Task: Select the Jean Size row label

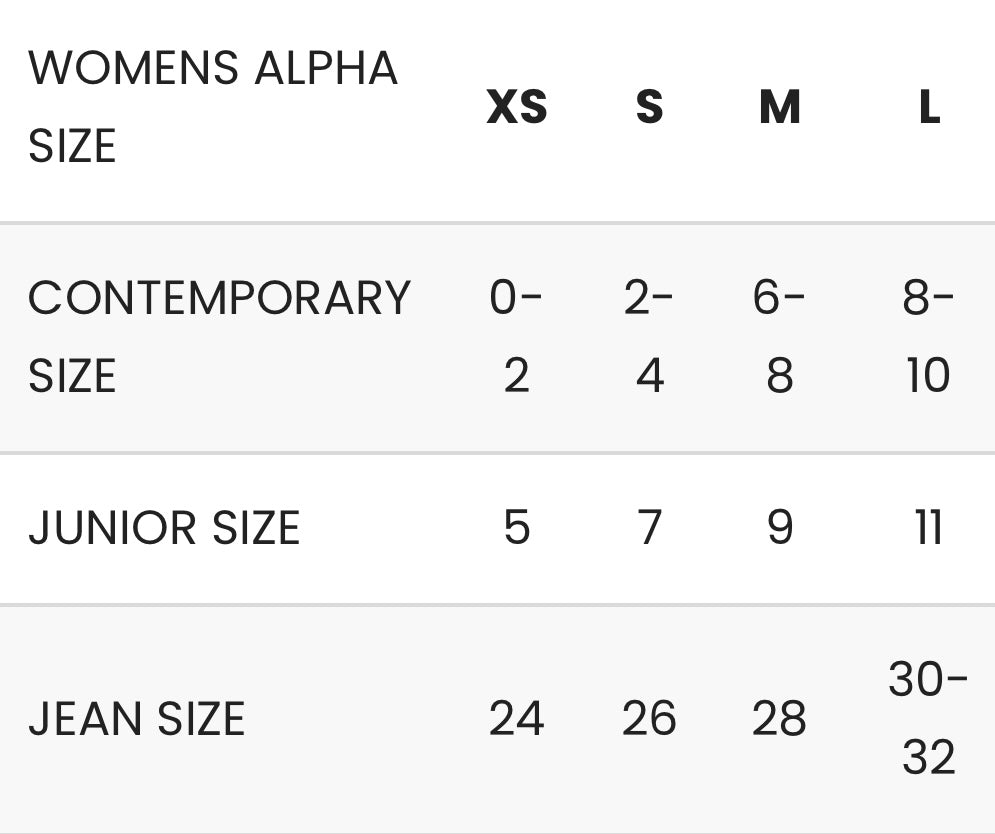Action: (x=136, y=719)
